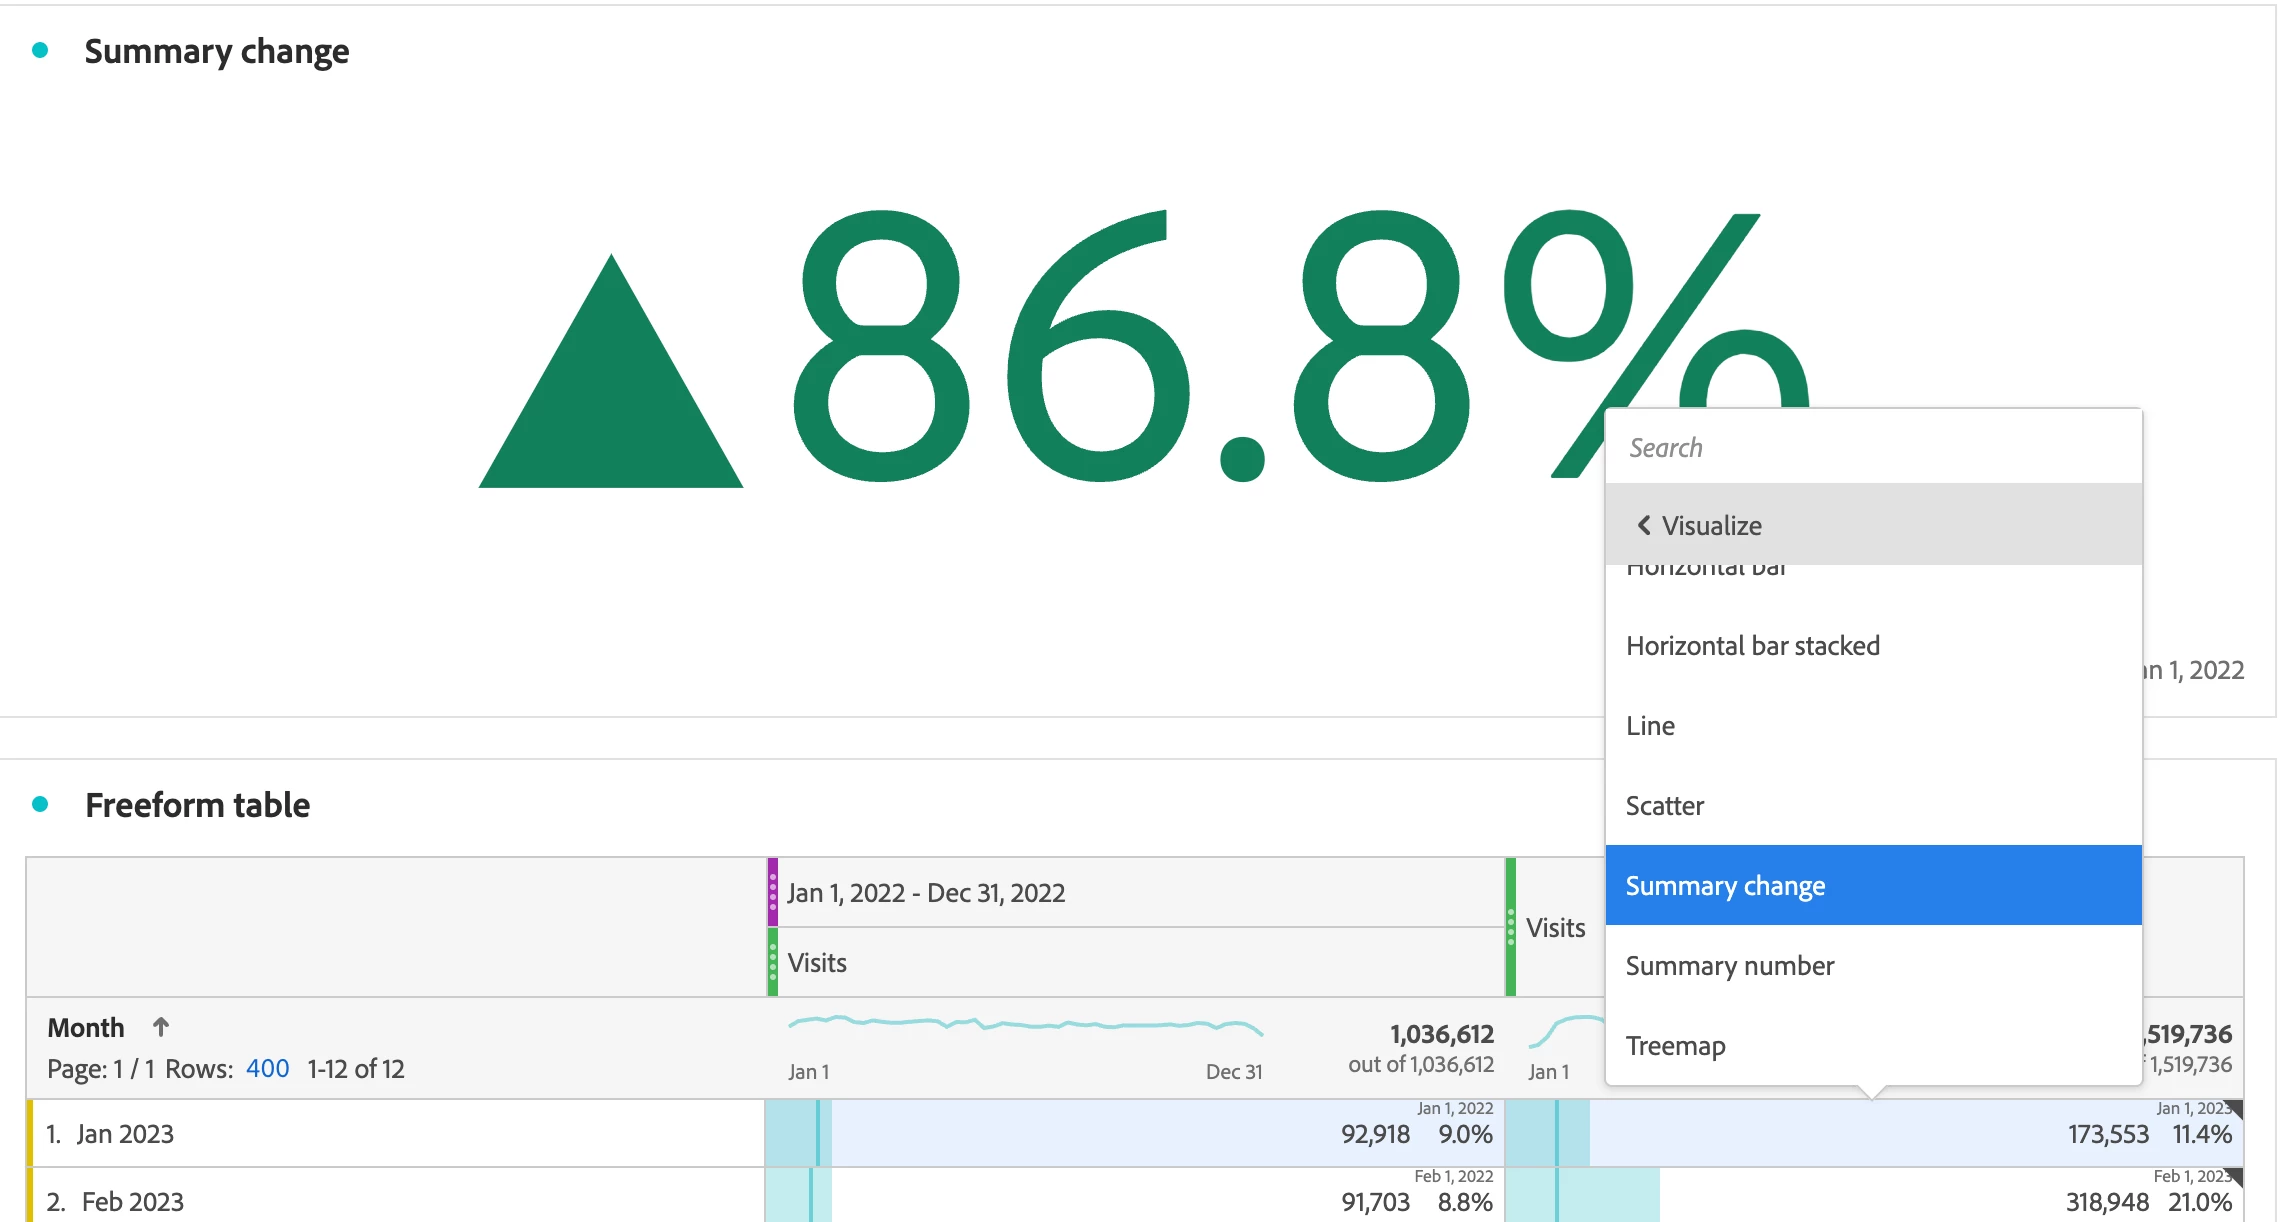
Task: Click teal dot beside Summary change title
Action: [x=40, y=50]
